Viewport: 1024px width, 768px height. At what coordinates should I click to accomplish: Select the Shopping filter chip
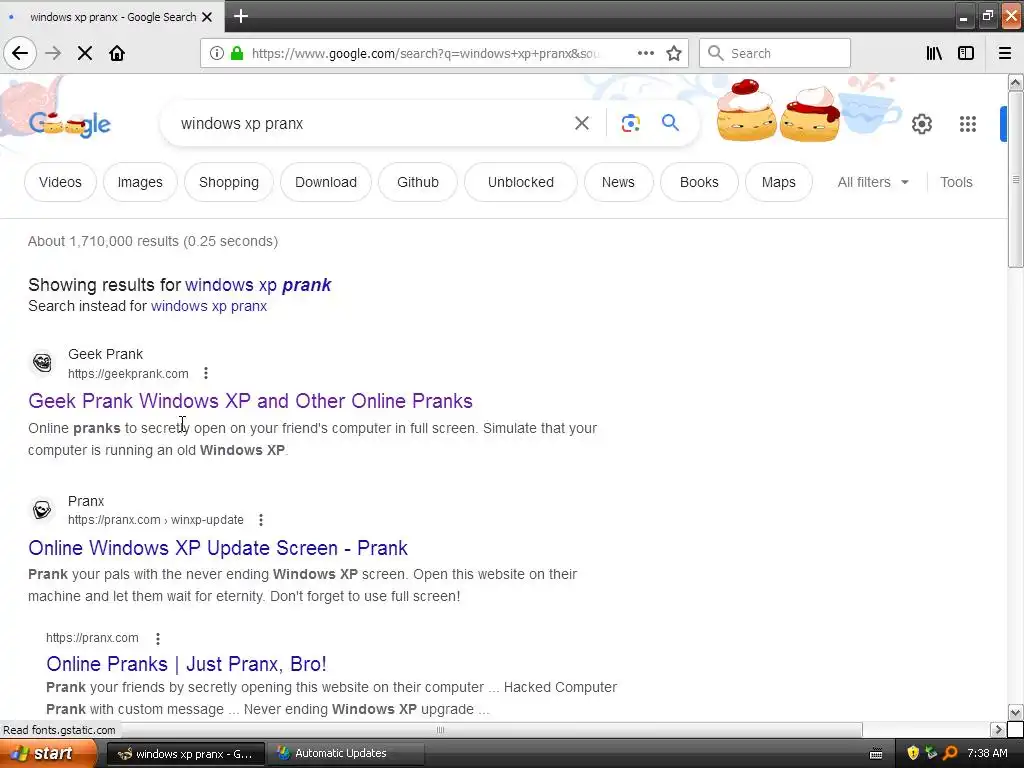[229, 182]
